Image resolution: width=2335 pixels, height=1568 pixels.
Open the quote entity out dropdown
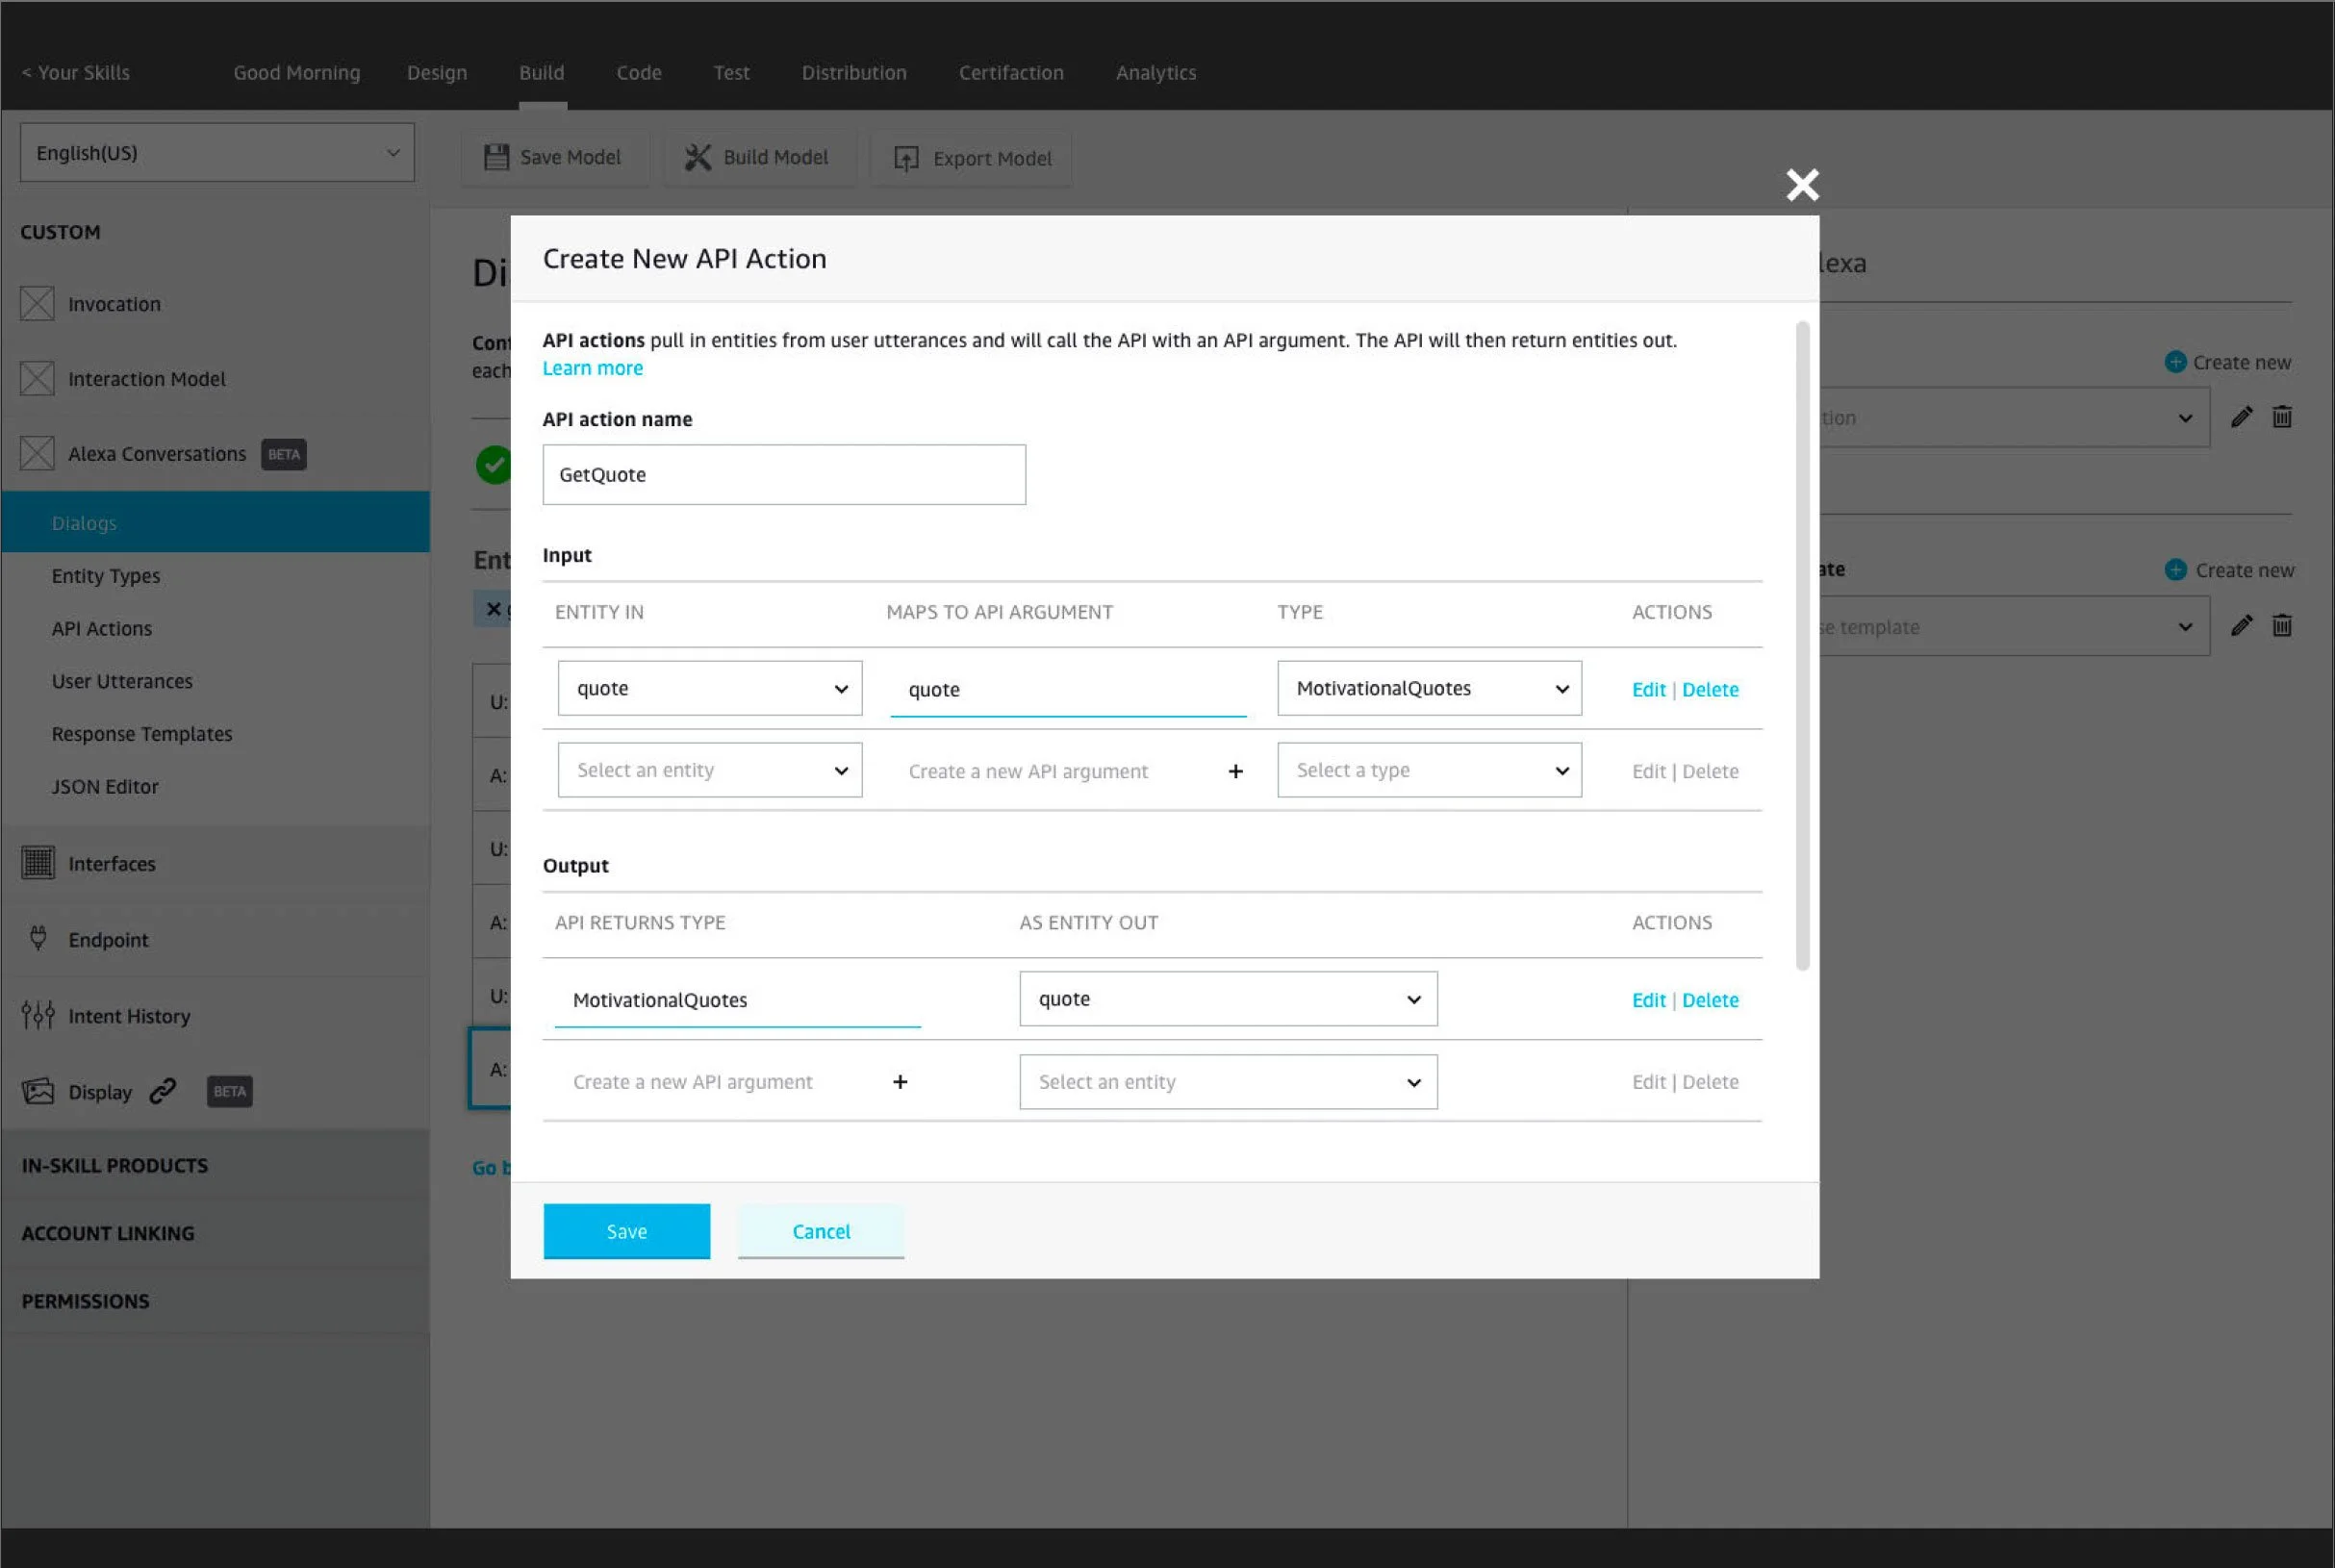[x=1228, y=999]
